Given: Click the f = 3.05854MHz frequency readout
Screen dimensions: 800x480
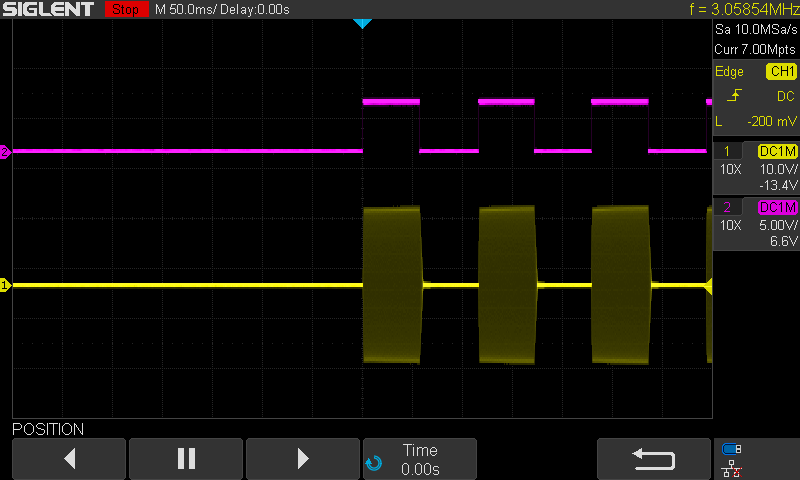Looking at the screenshot, I should pos(744,9).
